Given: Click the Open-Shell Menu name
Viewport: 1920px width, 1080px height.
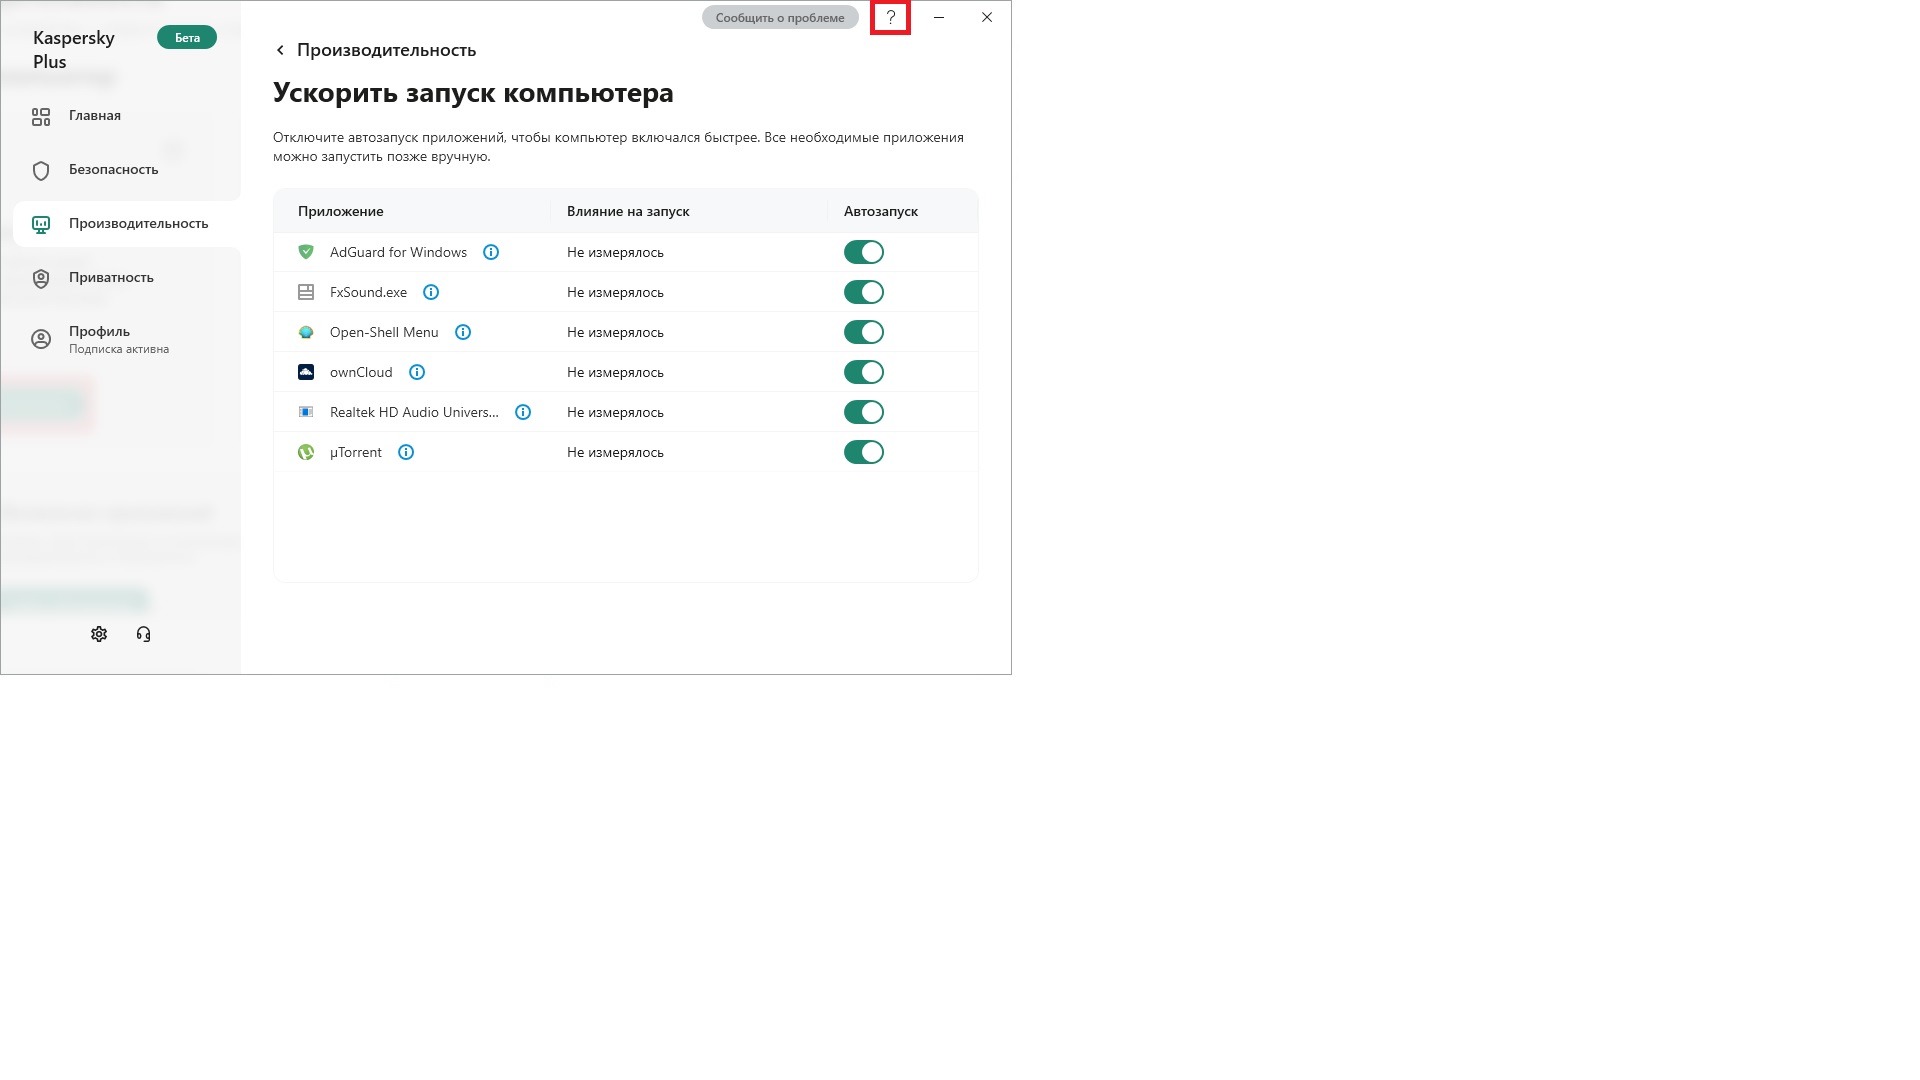Looking at the screenshot, I should [384, 332].
